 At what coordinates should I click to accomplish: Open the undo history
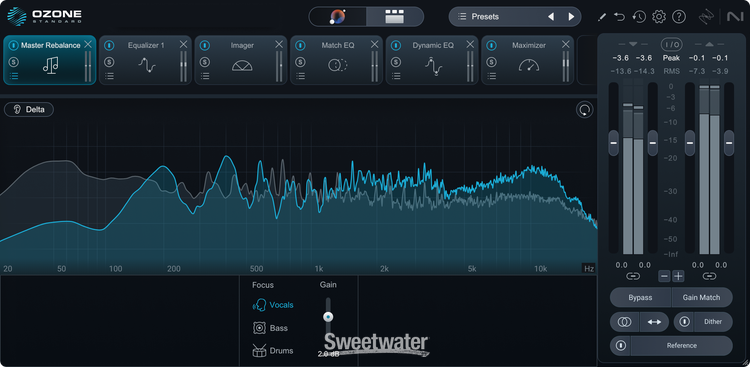click(x=639, y=17)
